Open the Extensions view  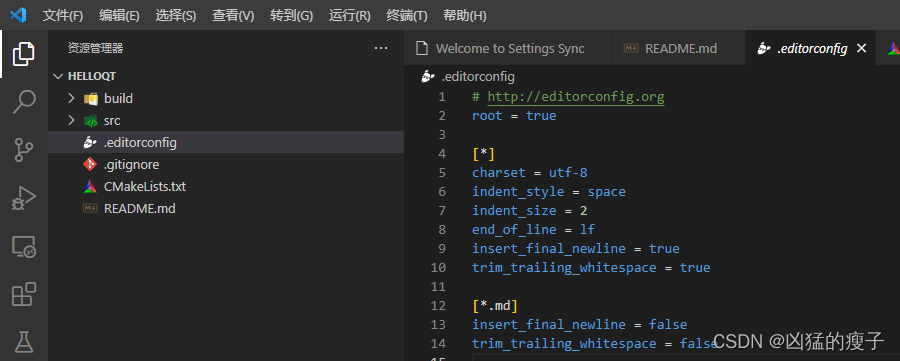(x=24, y=294)
